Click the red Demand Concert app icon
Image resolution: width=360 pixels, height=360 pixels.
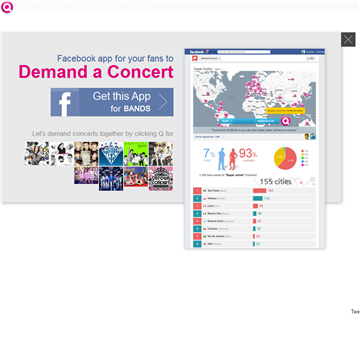(x=195, y=58)
